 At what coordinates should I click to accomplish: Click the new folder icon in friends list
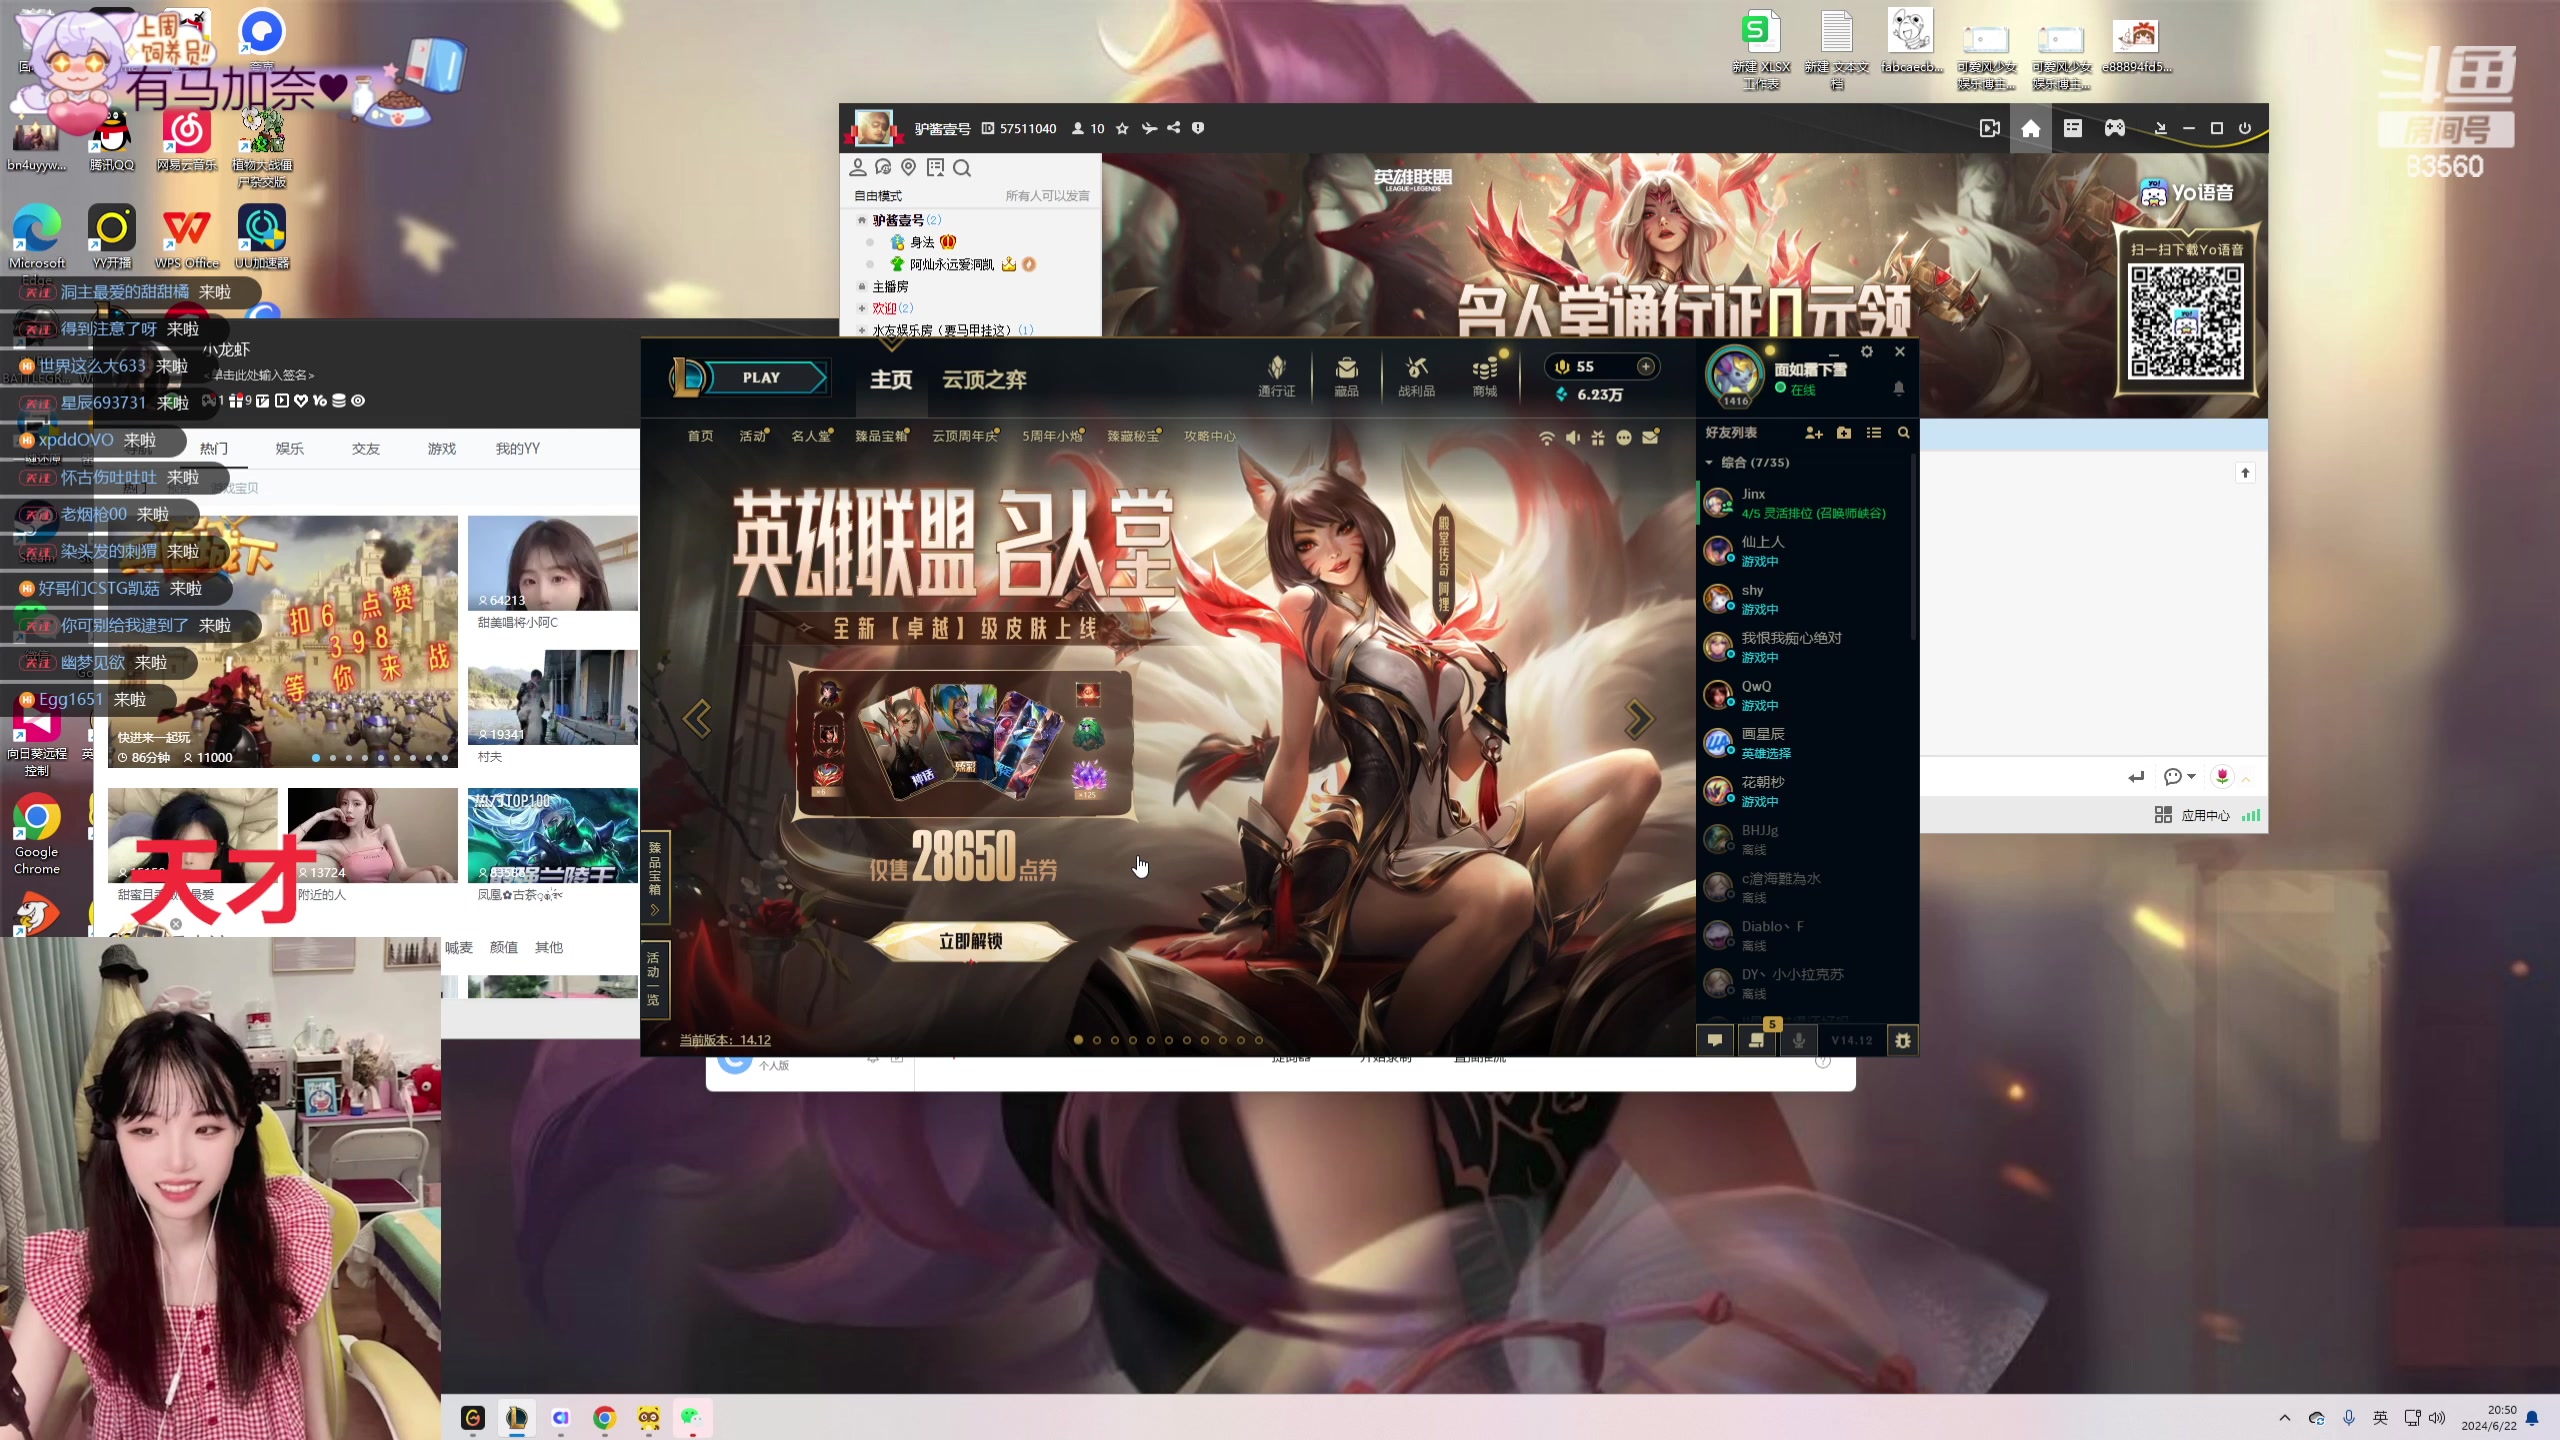click(x=1844, y=433)
